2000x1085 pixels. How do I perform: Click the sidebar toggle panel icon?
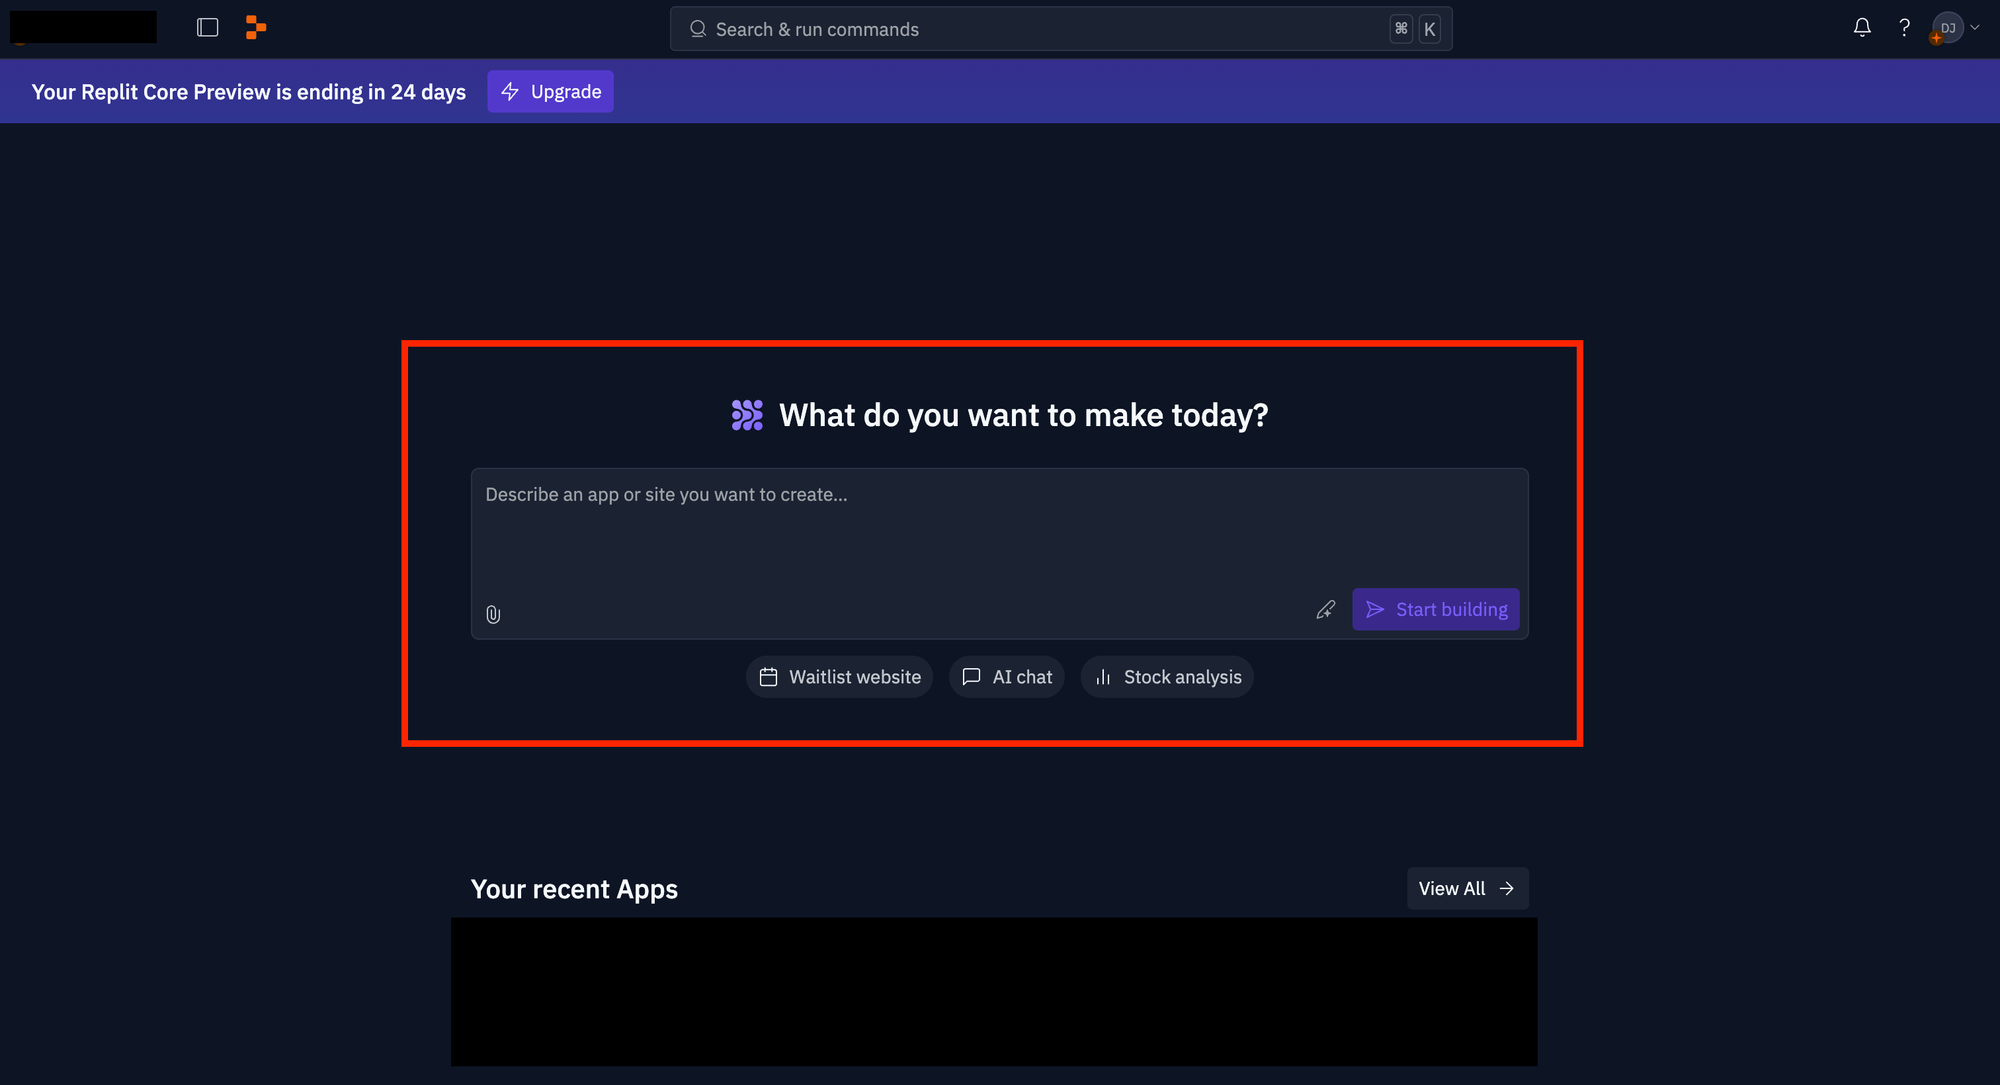click(207, 27)
